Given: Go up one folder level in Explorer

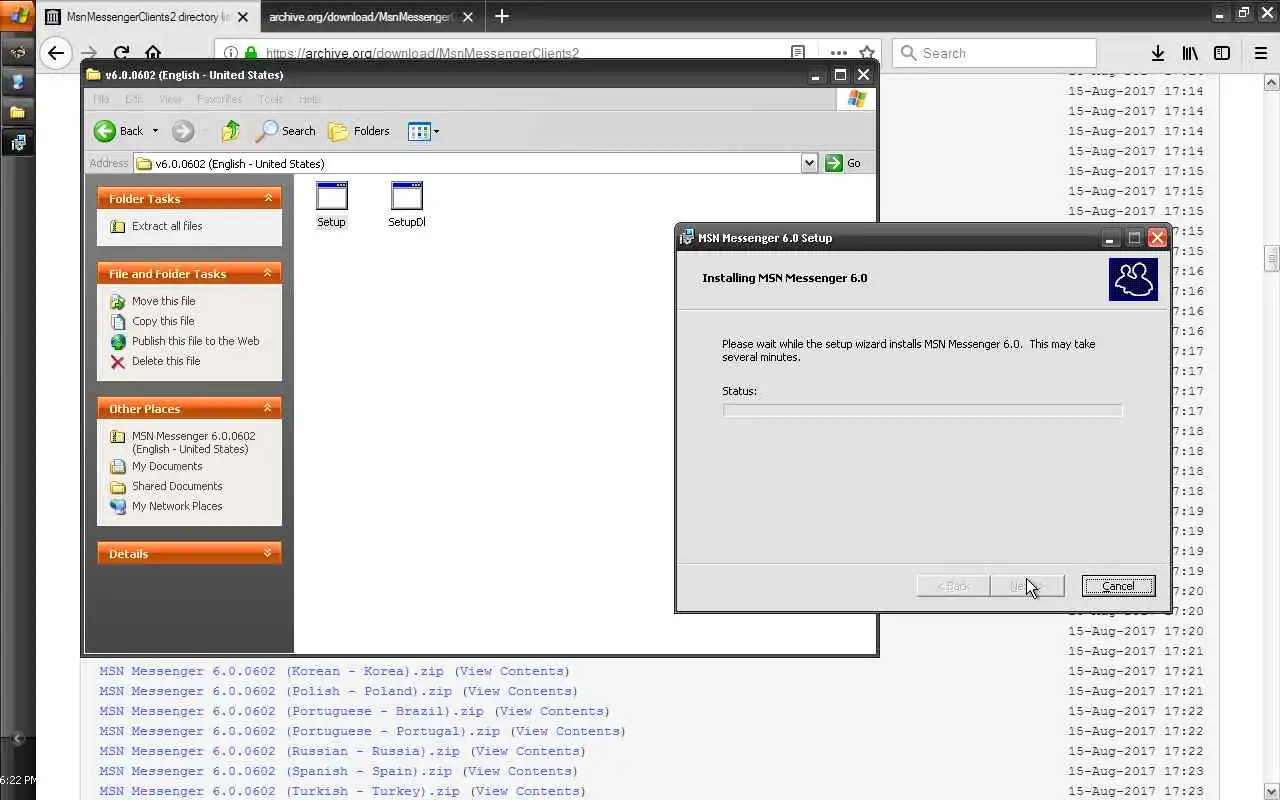Looking at the screenshot, I should (x=231, y=131).
